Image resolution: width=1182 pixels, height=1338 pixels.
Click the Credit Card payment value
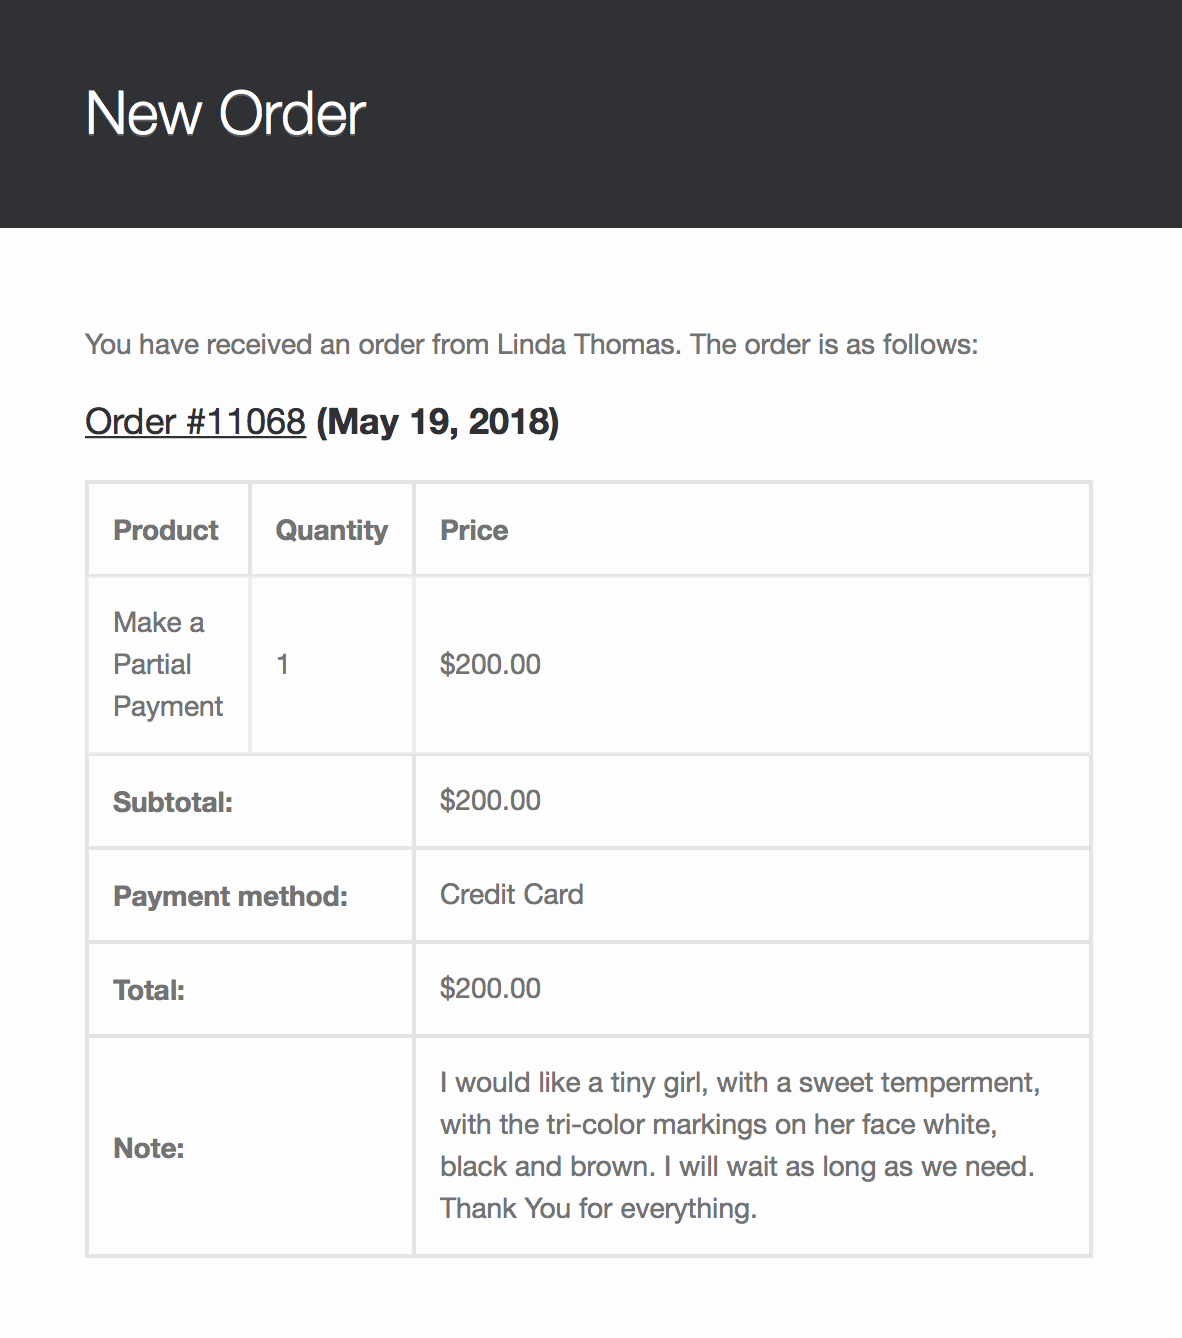(x=512, y=894)
